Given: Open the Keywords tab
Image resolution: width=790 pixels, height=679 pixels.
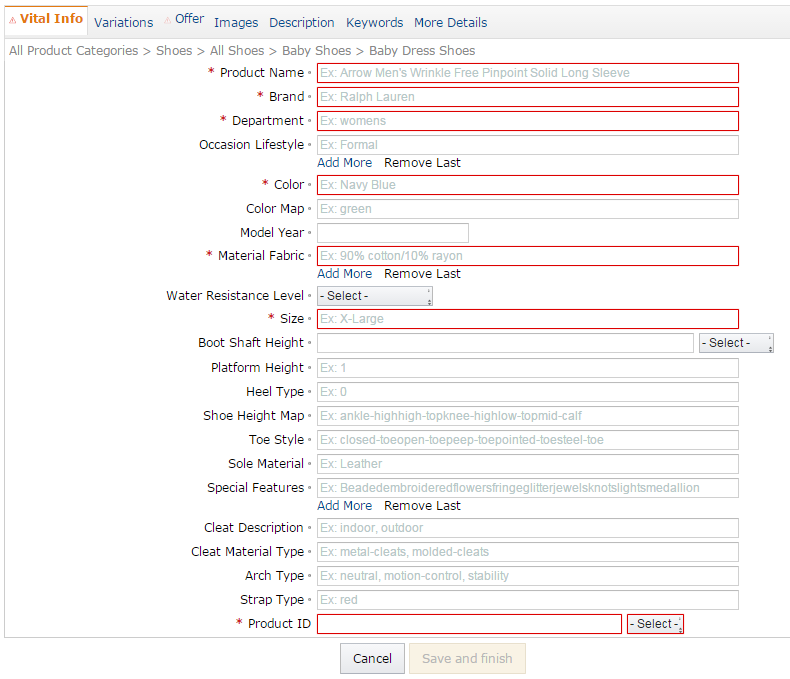Looking at the screenshot, I should tap(374, 22).
